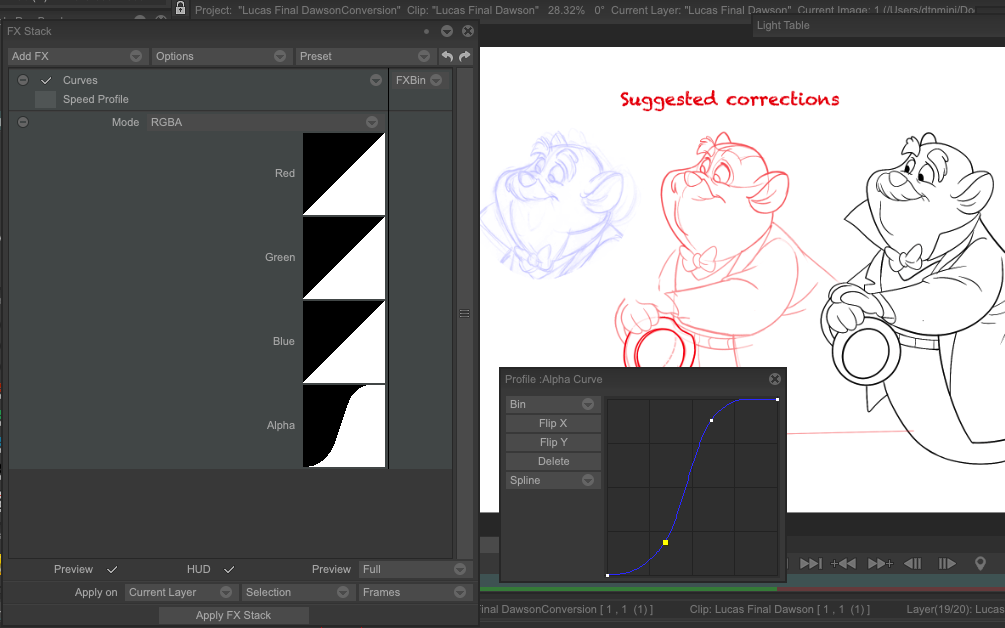Open the FXBin dropdown
The height and width of the screenshot is (628, 1005).
pyautogui.click(x=419, y=80)
